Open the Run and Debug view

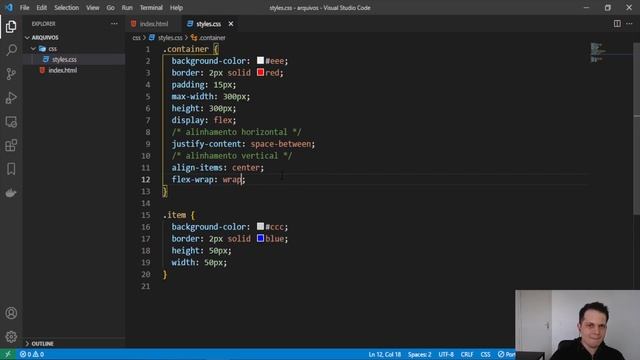(11, 98)
